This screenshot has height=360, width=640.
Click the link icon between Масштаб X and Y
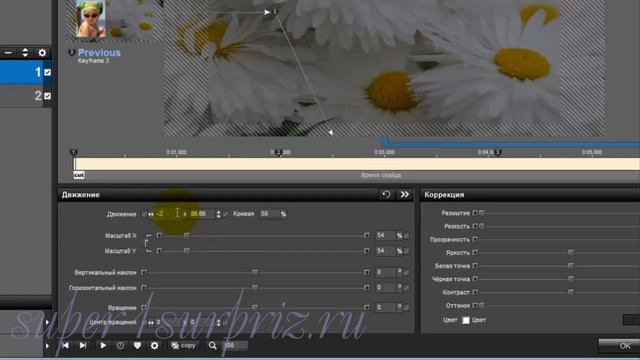coord(146,243)
